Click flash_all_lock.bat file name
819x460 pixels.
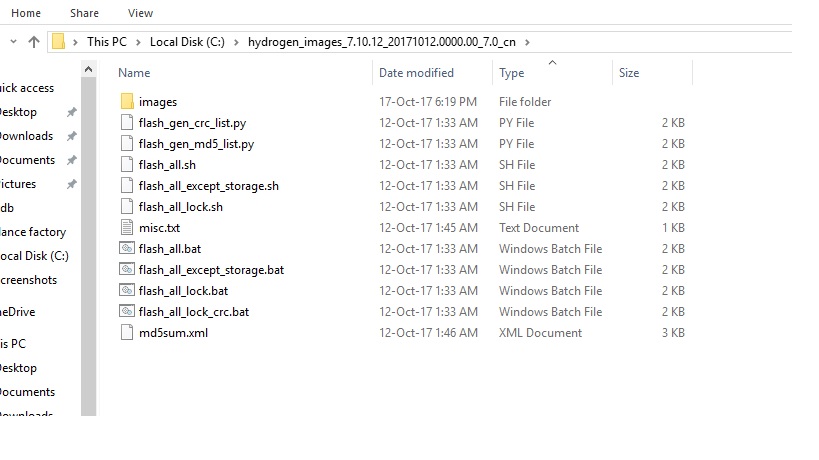coord(183,291)
